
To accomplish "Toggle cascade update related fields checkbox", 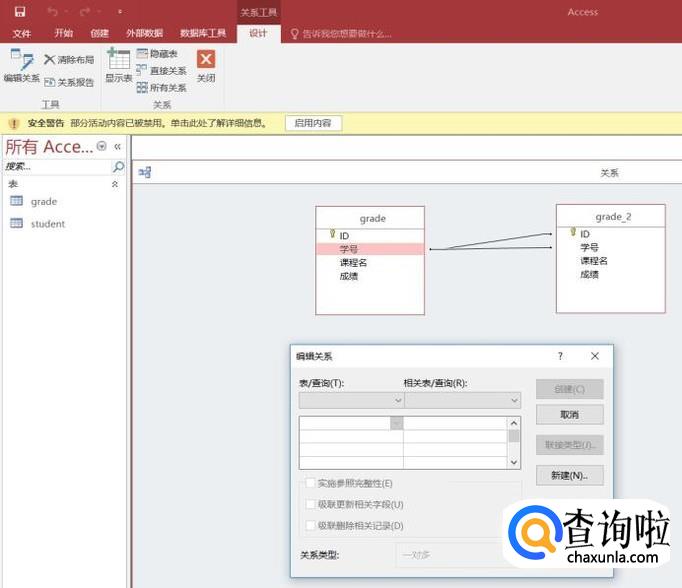I will click(311, 504).
